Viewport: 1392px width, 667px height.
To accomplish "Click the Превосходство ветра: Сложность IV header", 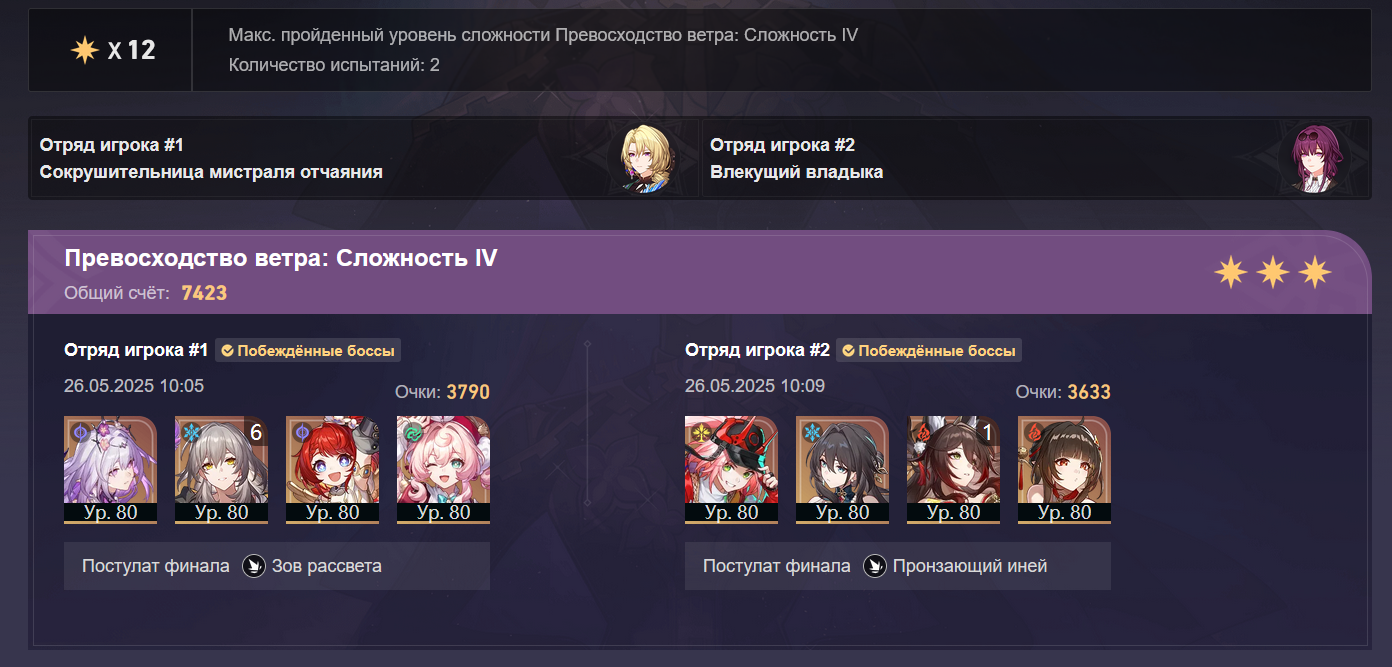I will pyautogui.click(x=281, y=259).
